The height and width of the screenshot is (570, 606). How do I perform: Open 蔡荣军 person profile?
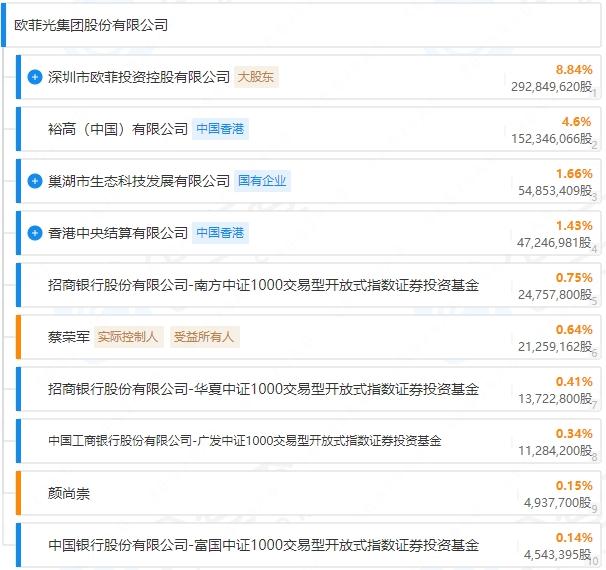[x=69, y=337]
